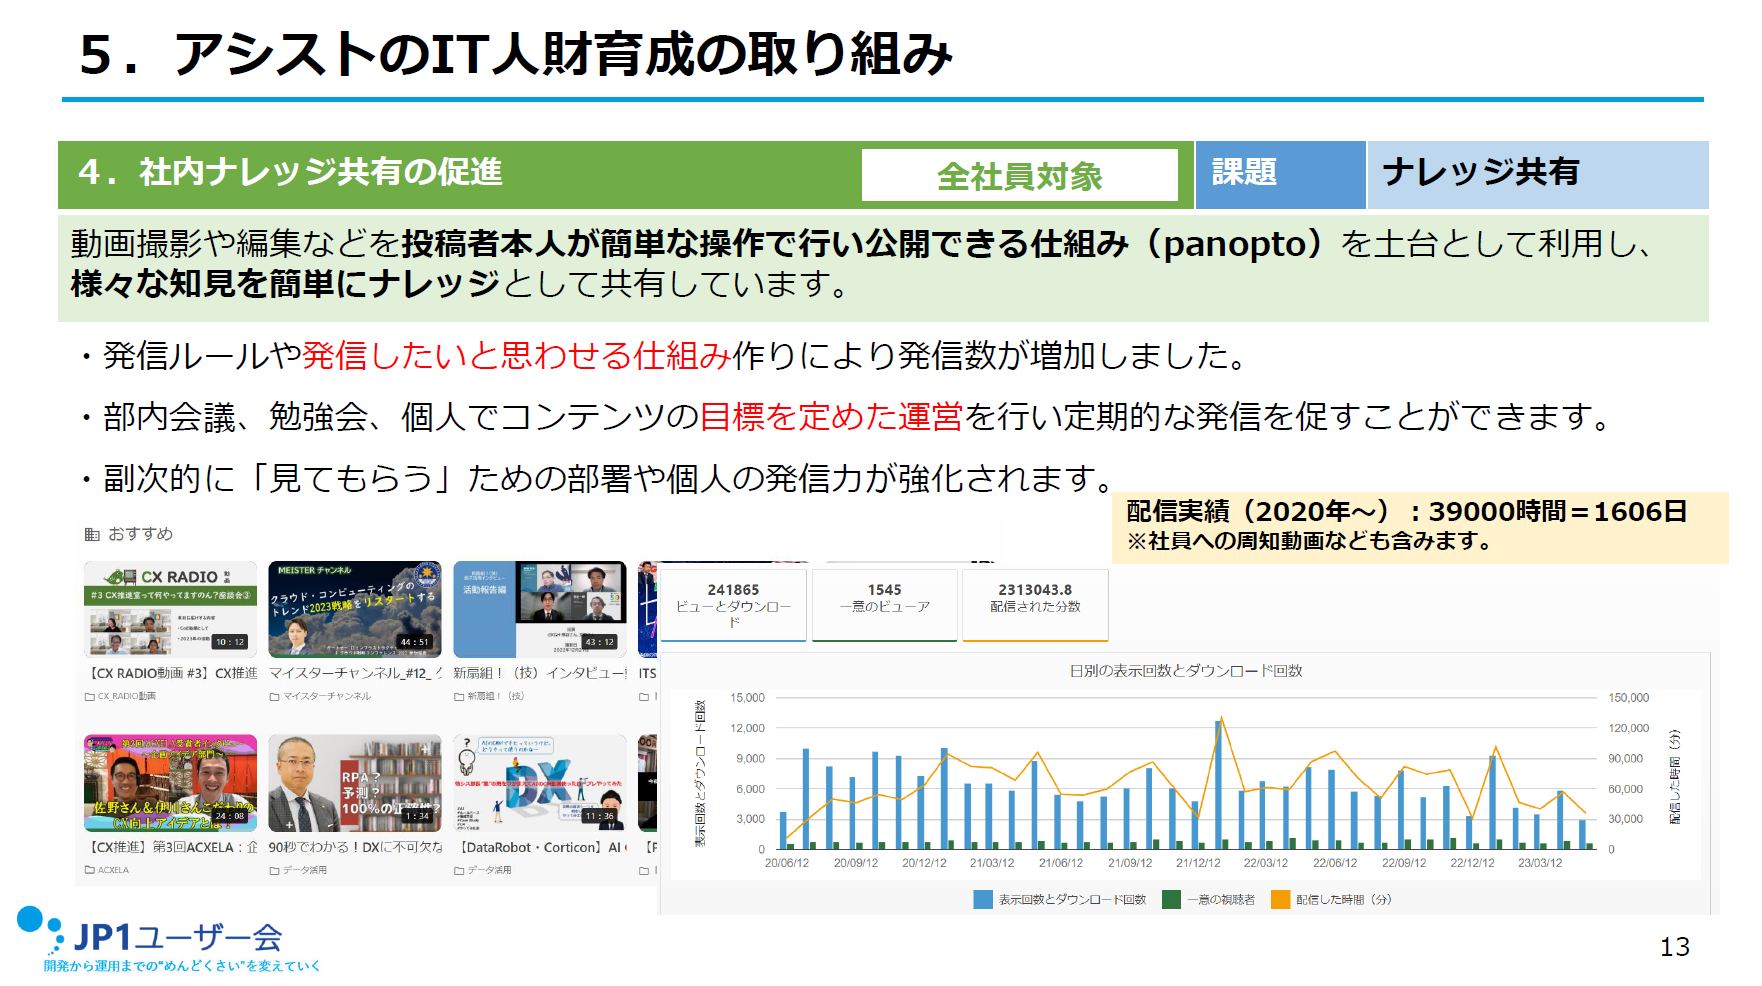Toggle the orange 配信した時間（分） legend entry
This screenshot has width=1762, height=986.
(1280, 899)
